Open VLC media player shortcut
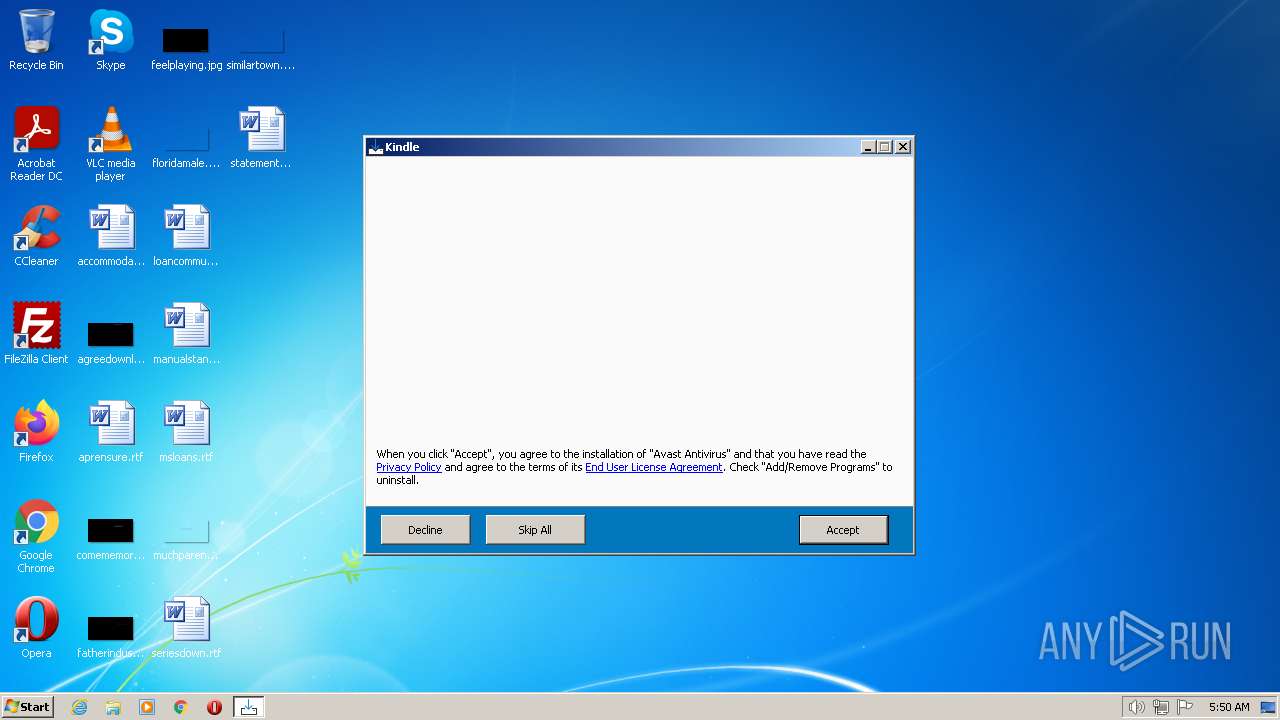 [x=110, y=144]
